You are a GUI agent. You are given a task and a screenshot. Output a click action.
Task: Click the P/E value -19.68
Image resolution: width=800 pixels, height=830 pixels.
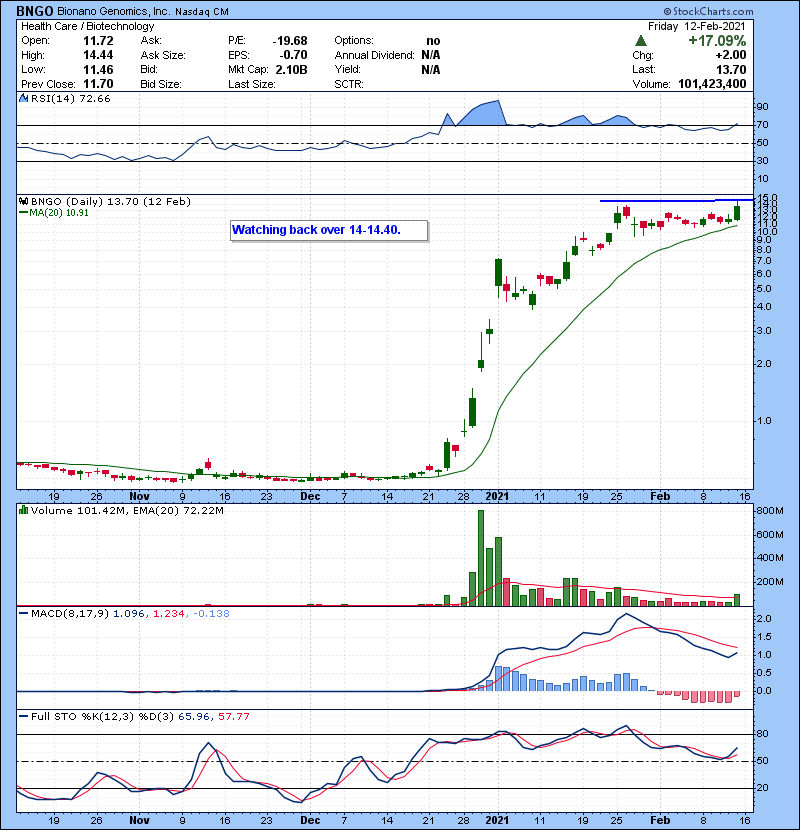click(290, 41)
